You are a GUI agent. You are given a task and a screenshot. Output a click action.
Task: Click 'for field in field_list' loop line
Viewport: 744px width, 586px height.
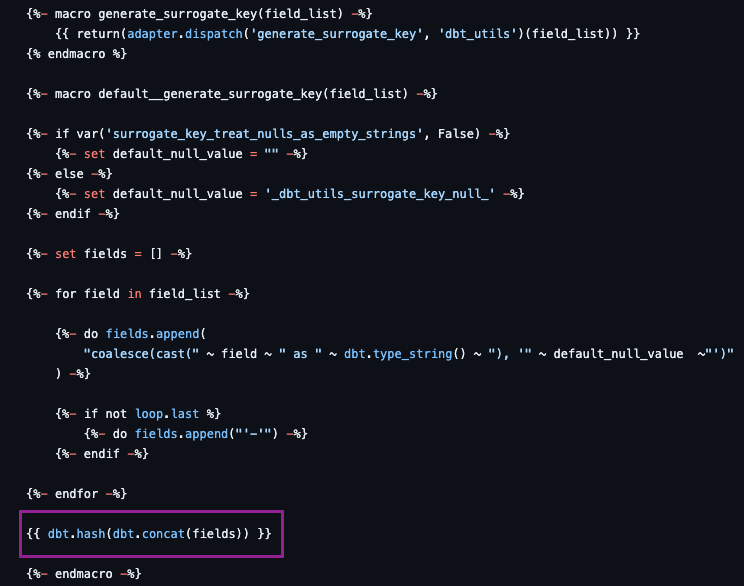(138, 294)
